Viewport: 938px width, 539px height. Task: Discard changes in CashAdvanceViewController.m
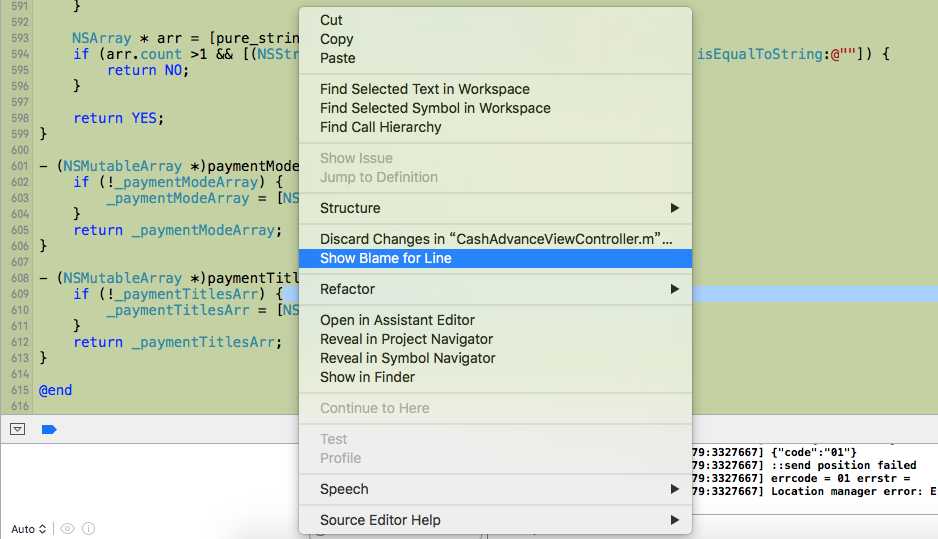496,239
